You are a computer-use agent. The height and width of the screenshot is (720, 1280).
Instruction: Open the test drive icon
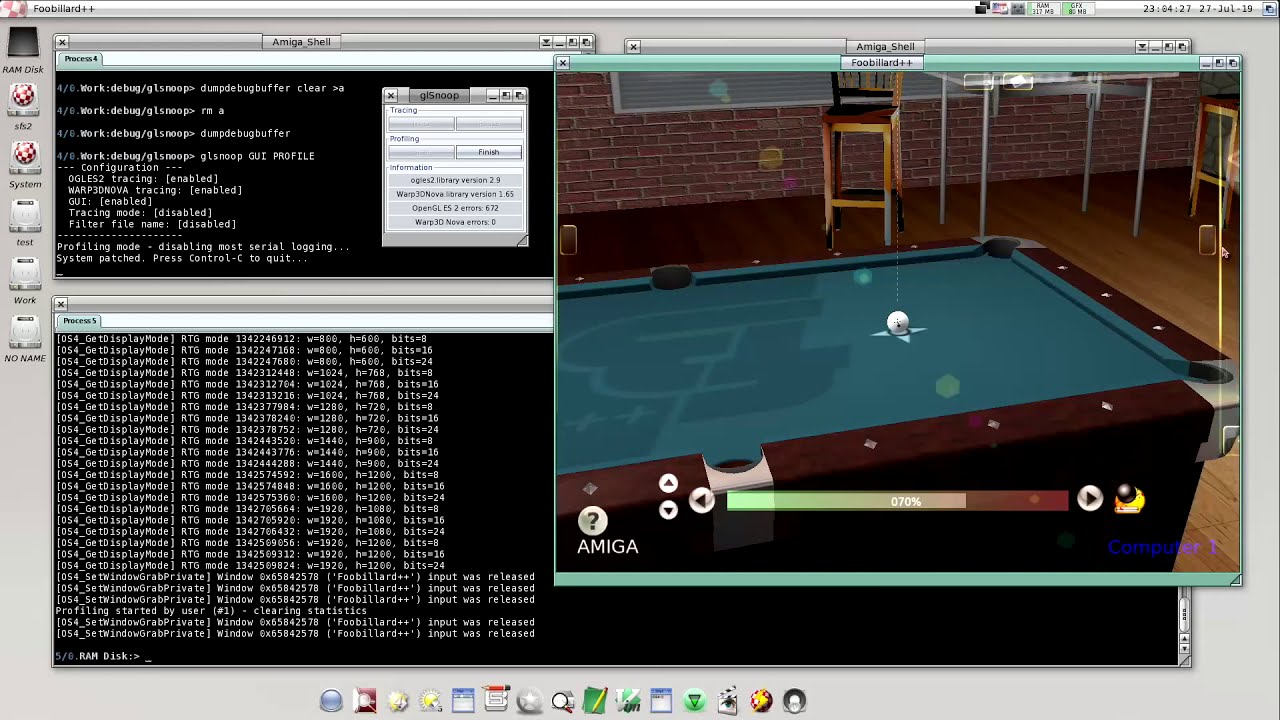tap(24, 216)
